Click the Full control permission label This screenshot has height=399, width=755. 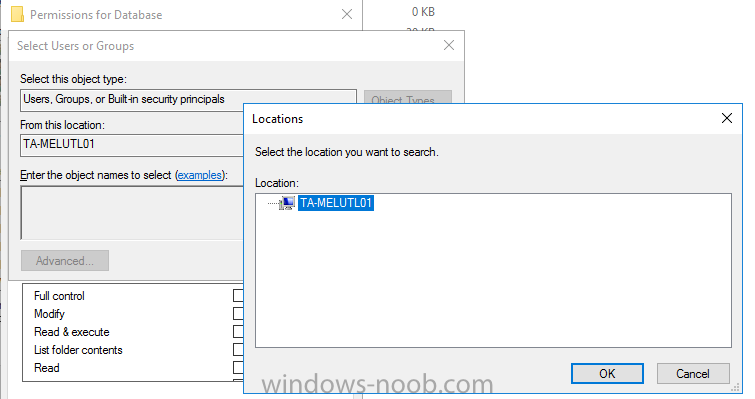pyautogui.click(x=59, y=296)
